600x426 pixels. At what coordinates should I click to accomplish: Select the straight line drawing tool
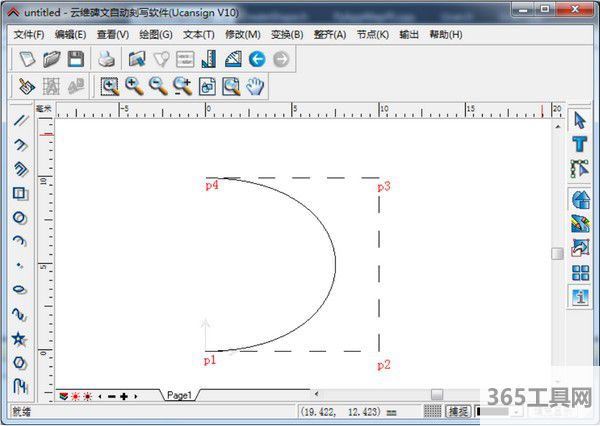pyautogui.click(x=19, y=122)
